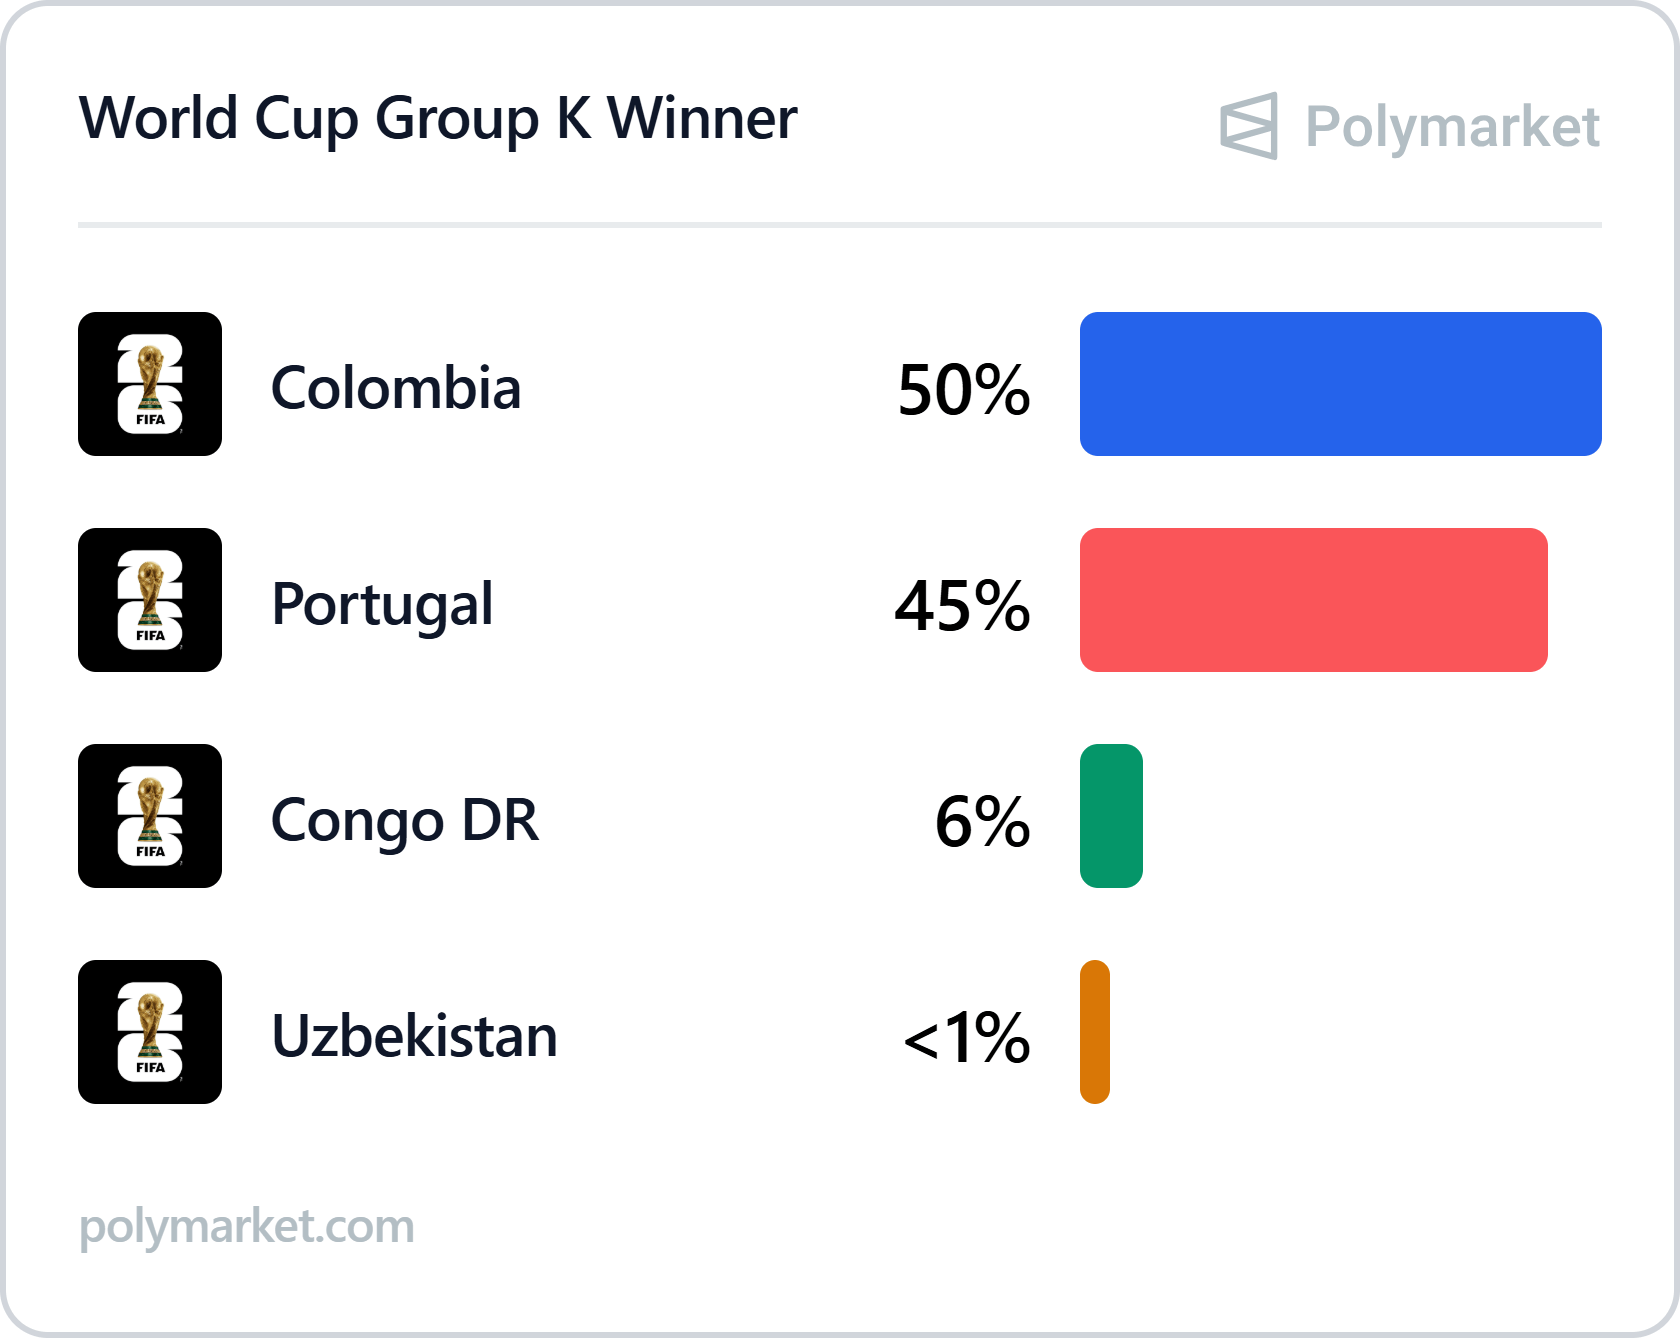
Task: Click the <1% value for Uzbekistan
Action: (x=966, y=1038)
